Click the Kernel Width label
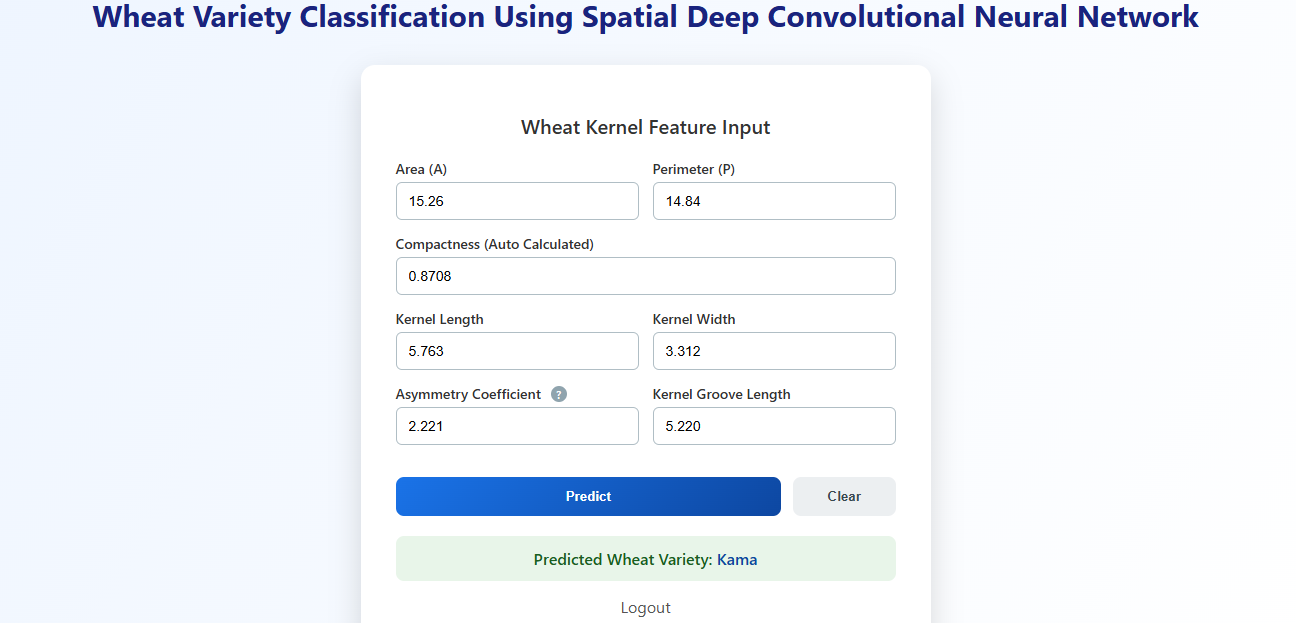Screen dimensions: 1296x623 [694, 319]
